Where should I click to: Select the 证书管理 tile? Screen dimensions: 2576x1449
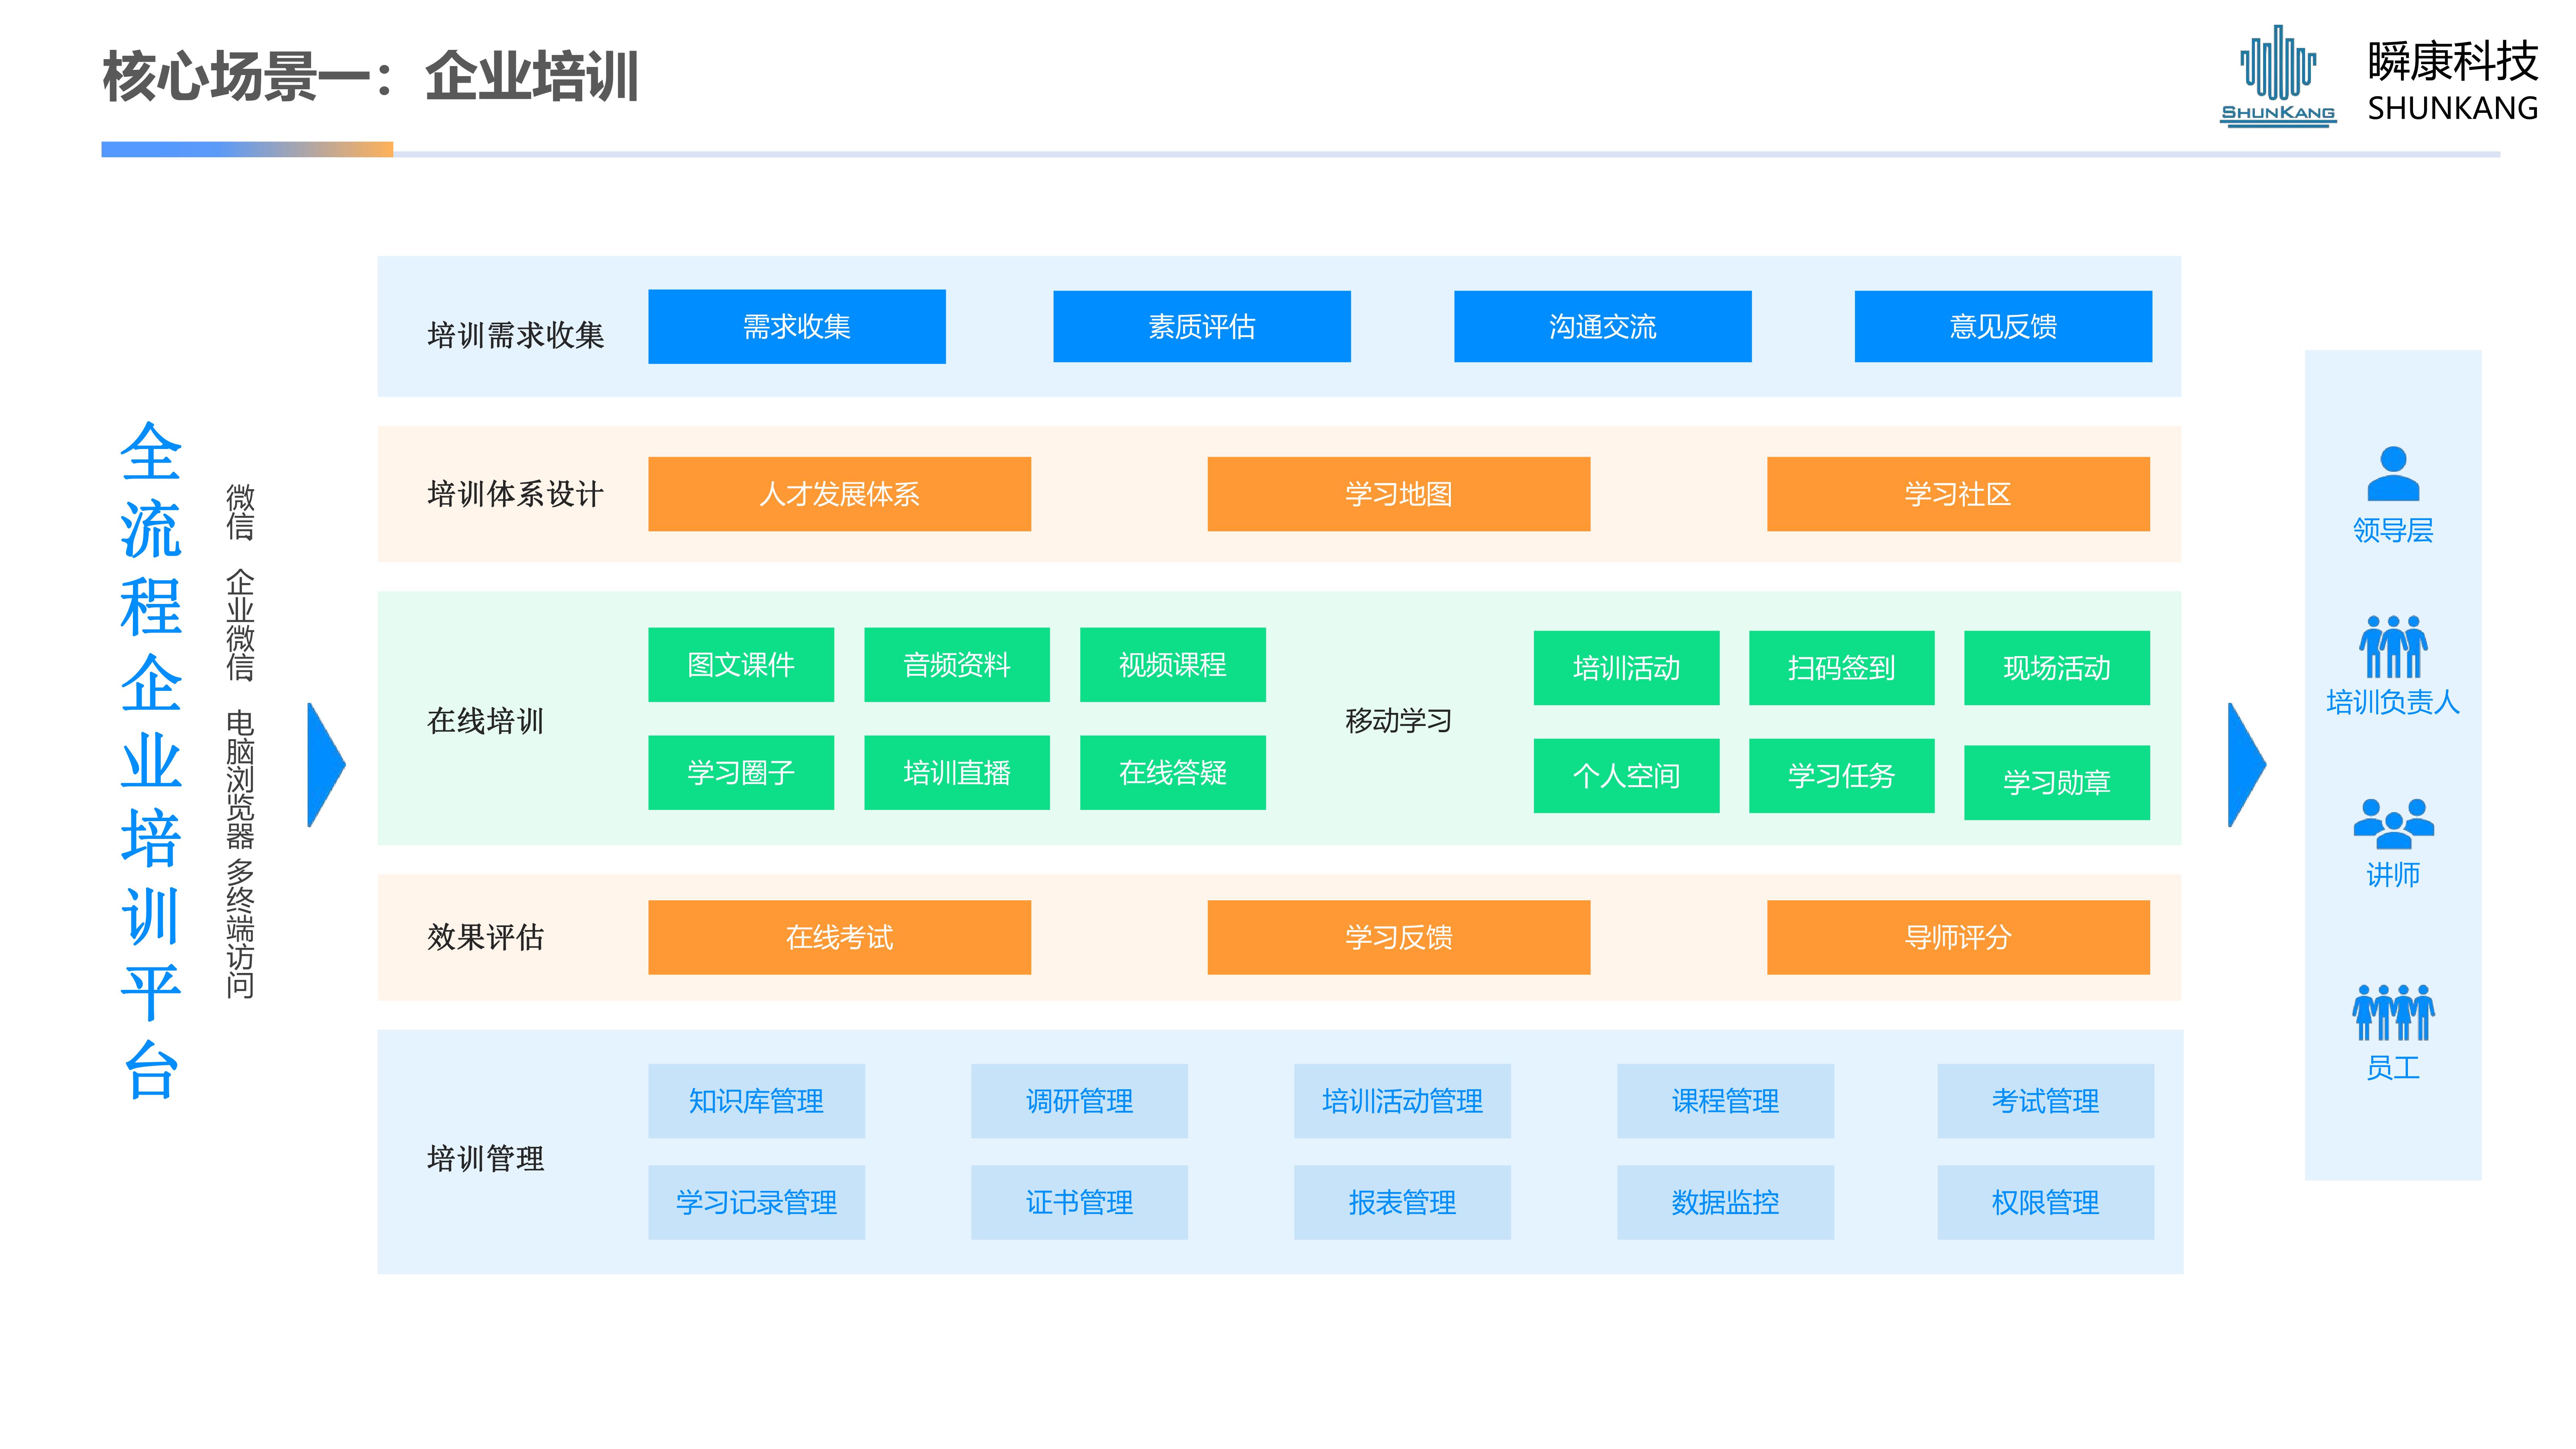click(1079, 1202)
